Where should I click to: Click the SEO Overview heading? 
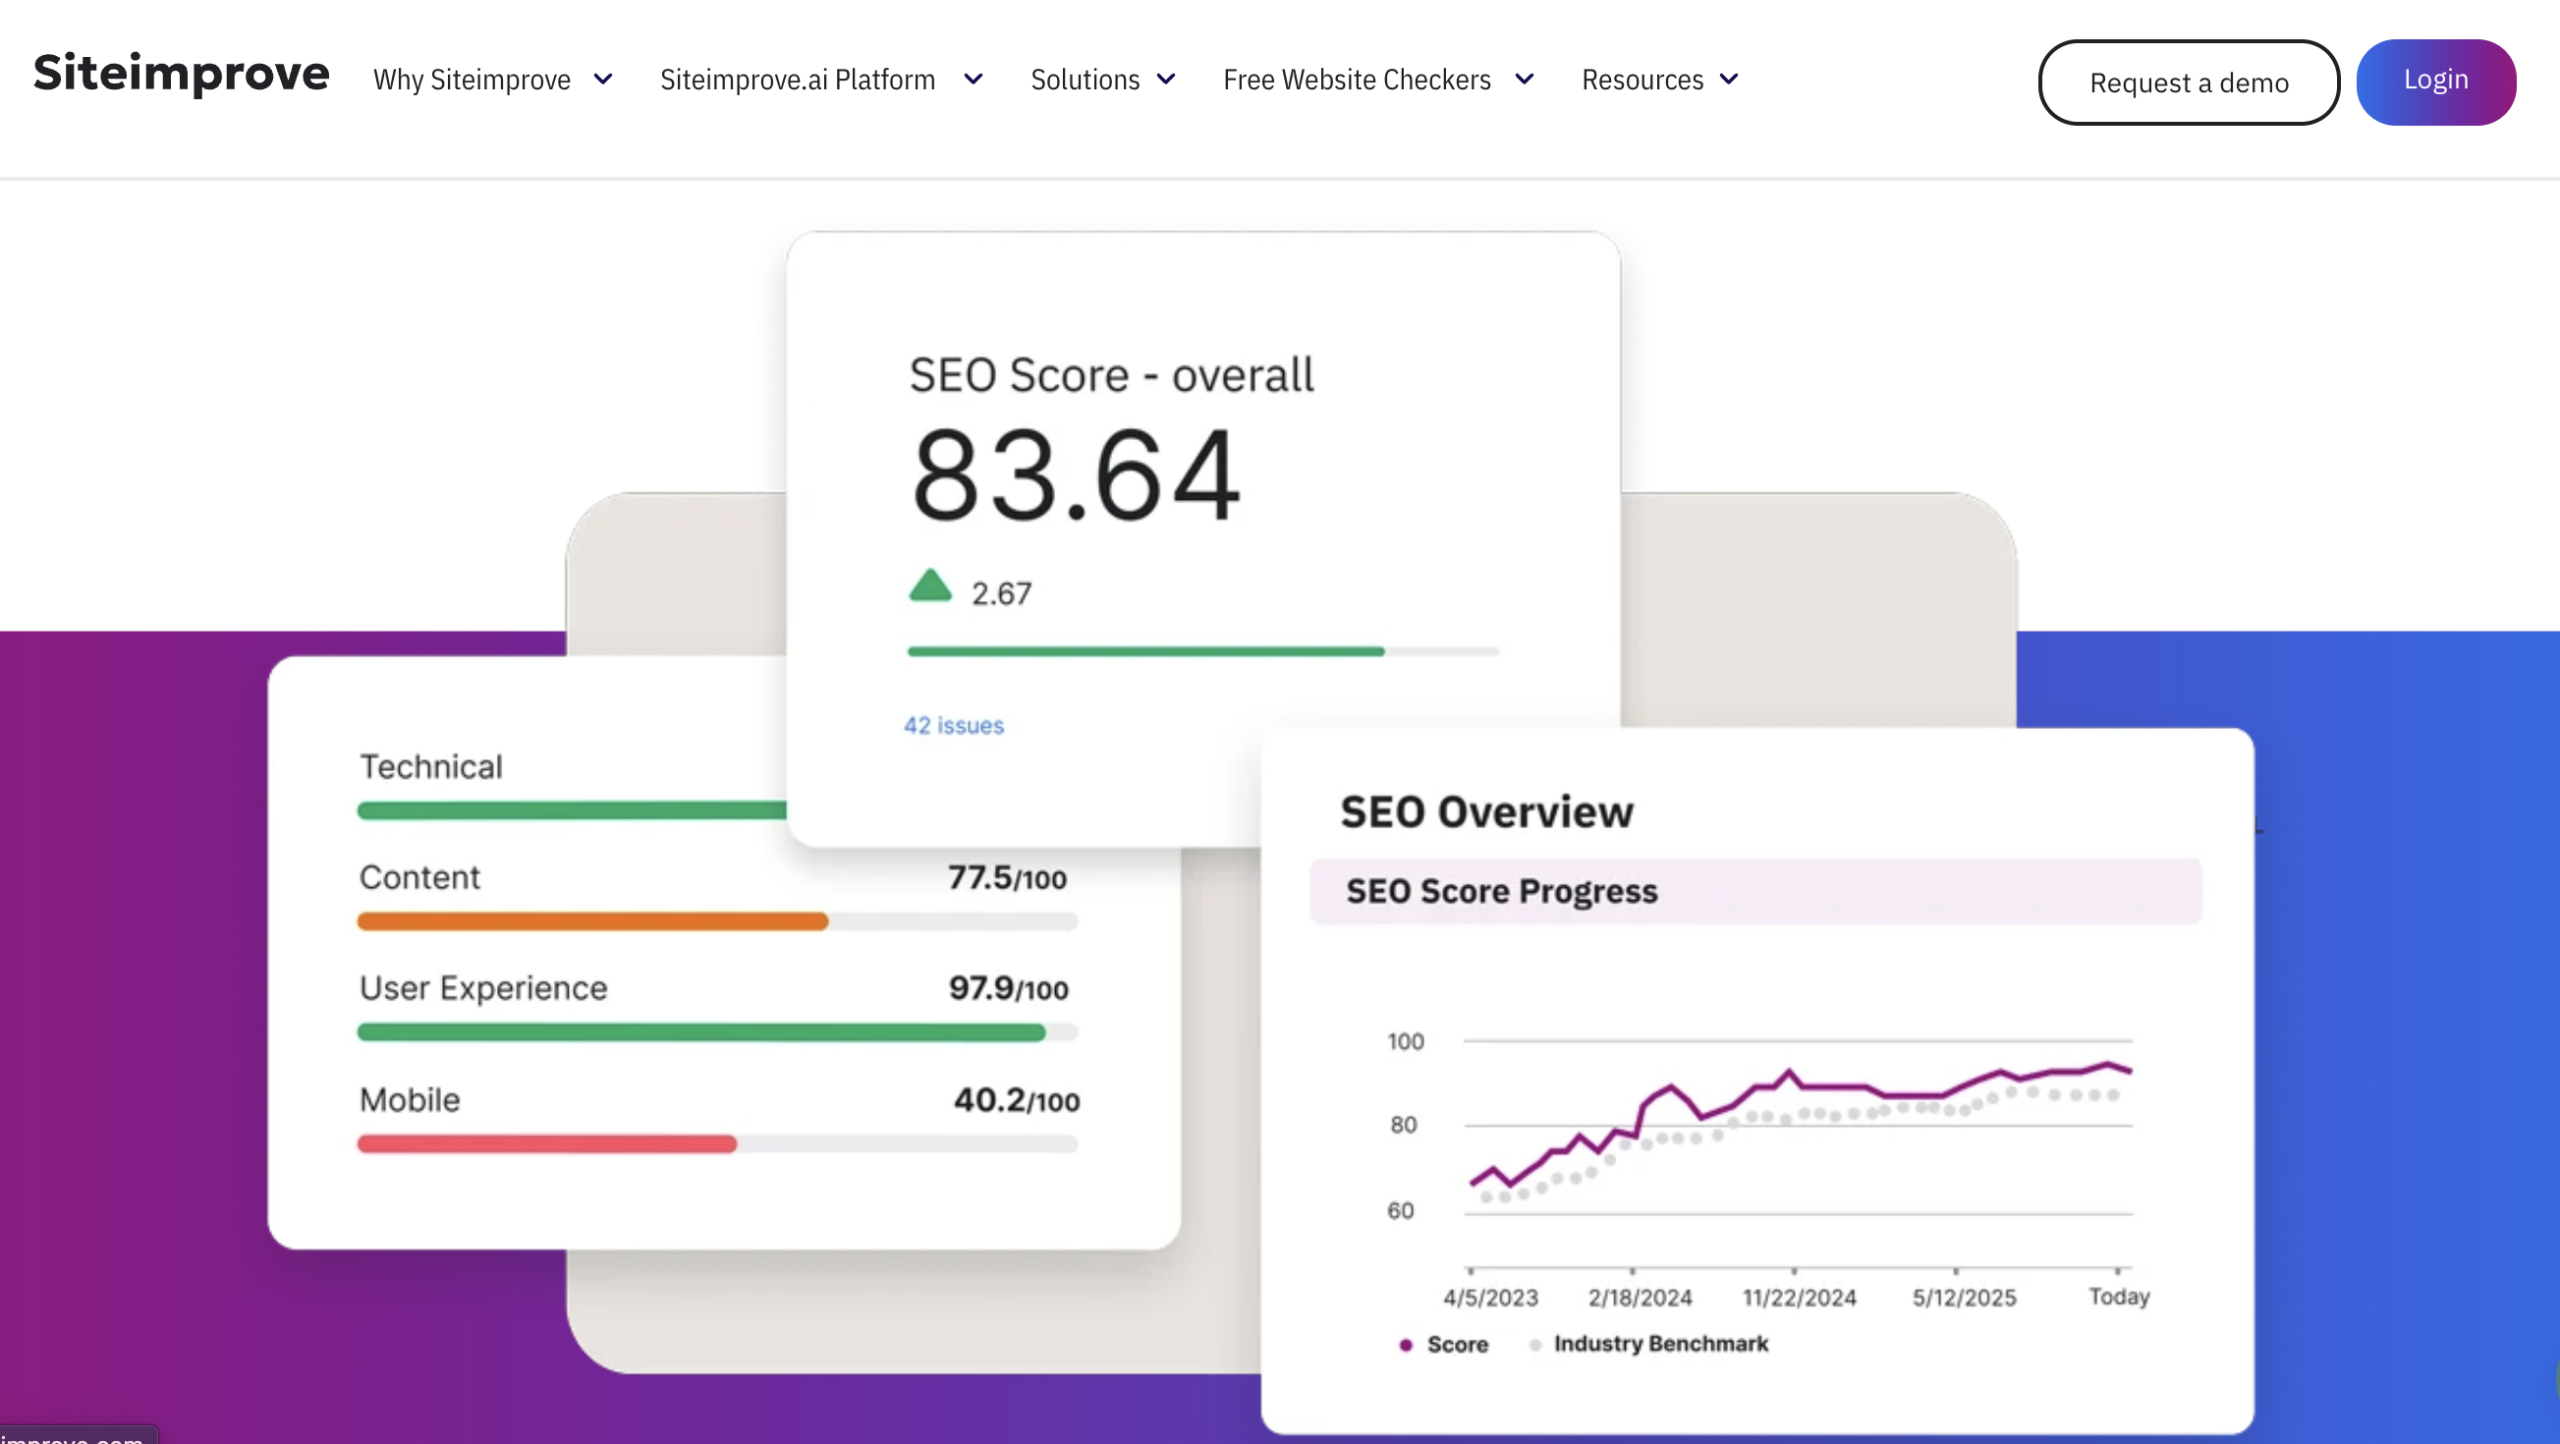pos(1487,812)
